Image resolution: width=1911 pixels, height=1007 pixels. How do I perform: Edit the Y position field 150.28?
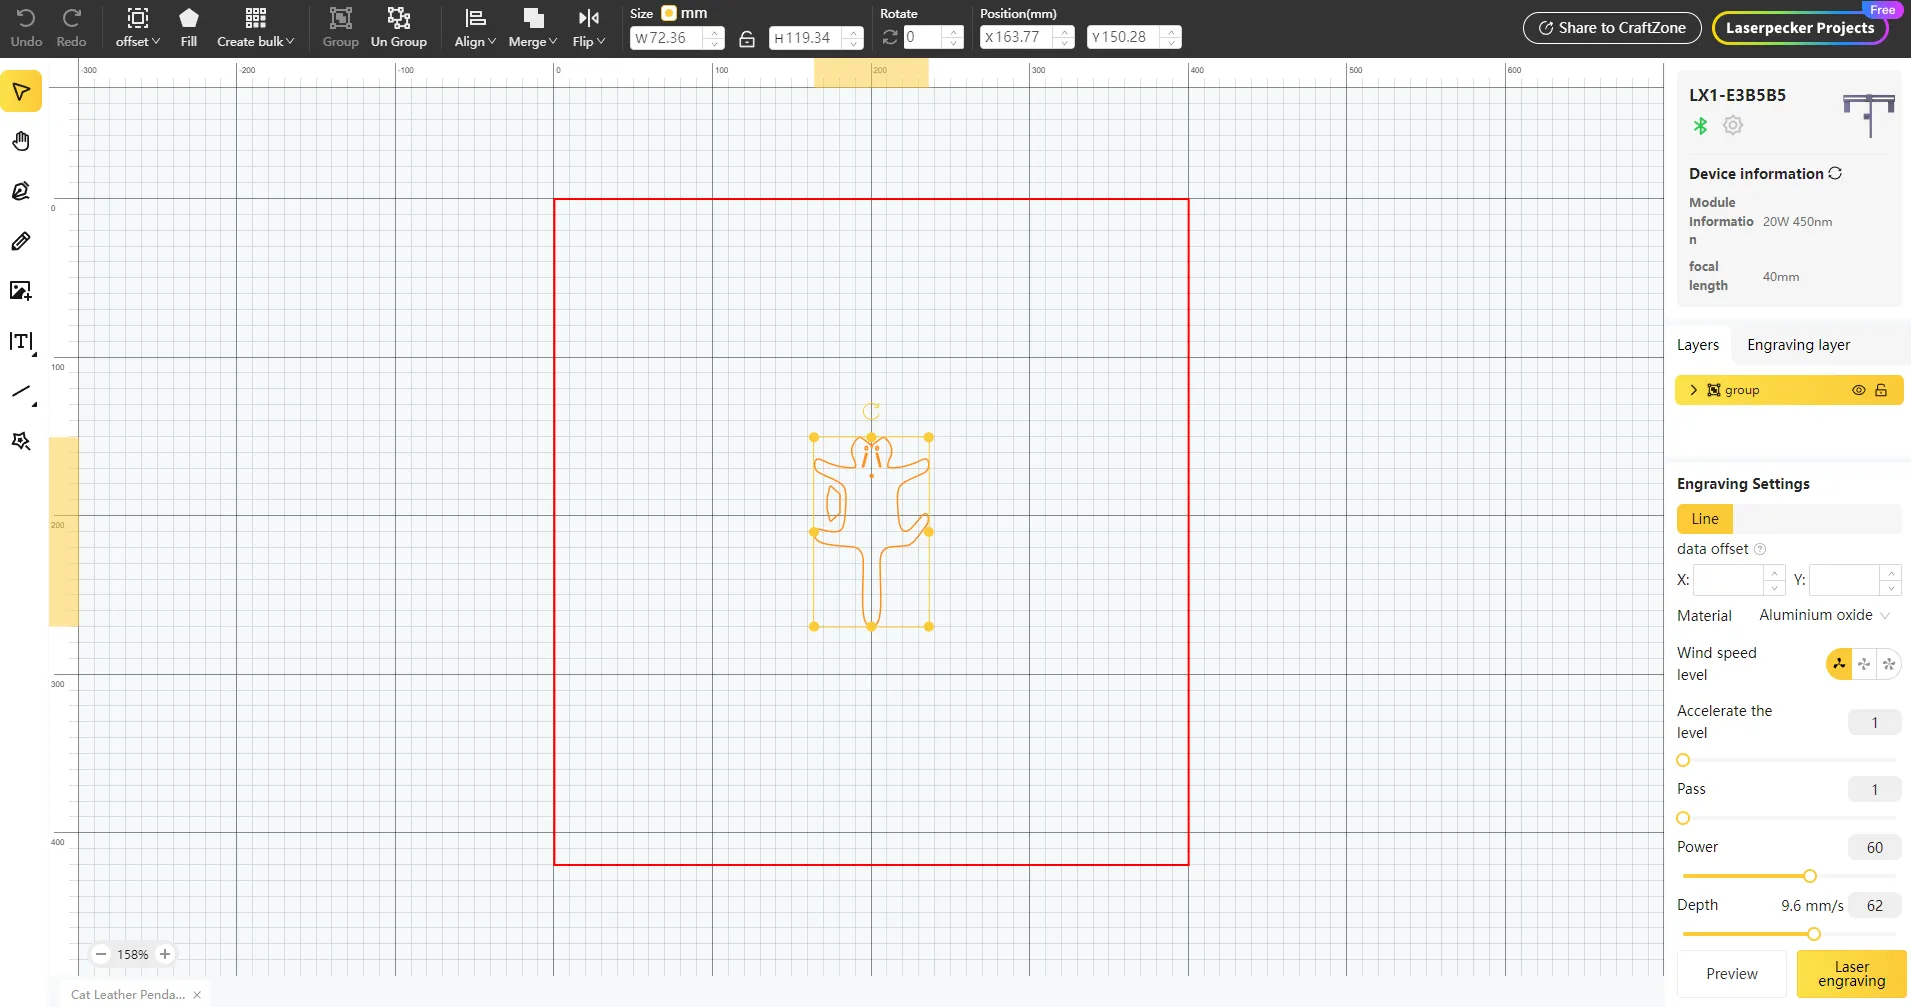(x=1134, y=37)
